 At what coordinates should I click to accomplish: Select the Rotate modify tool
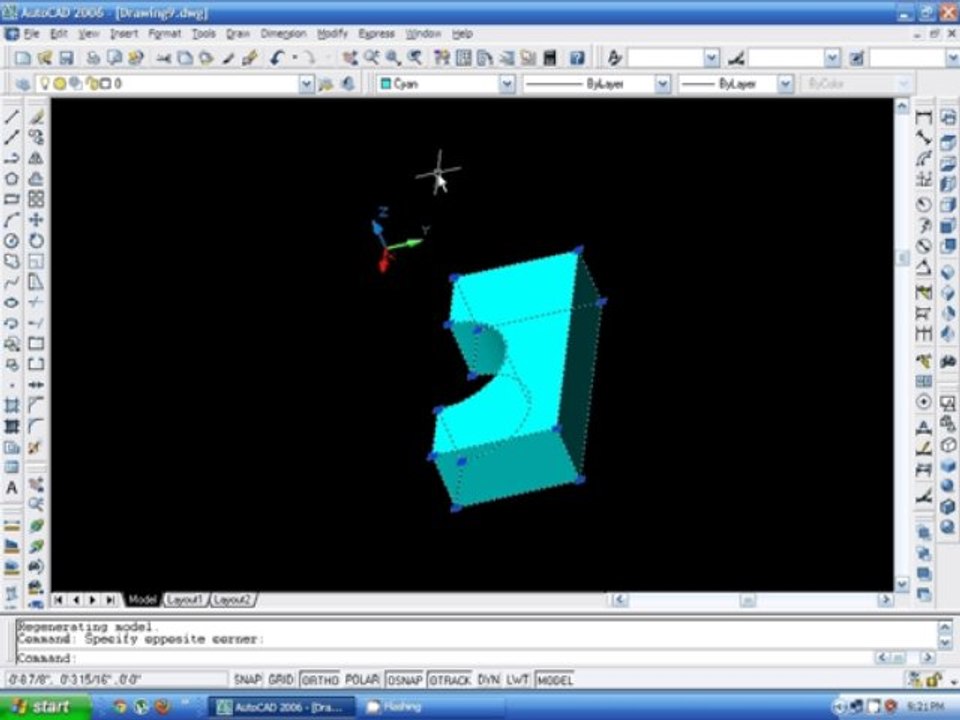(36, 241)
